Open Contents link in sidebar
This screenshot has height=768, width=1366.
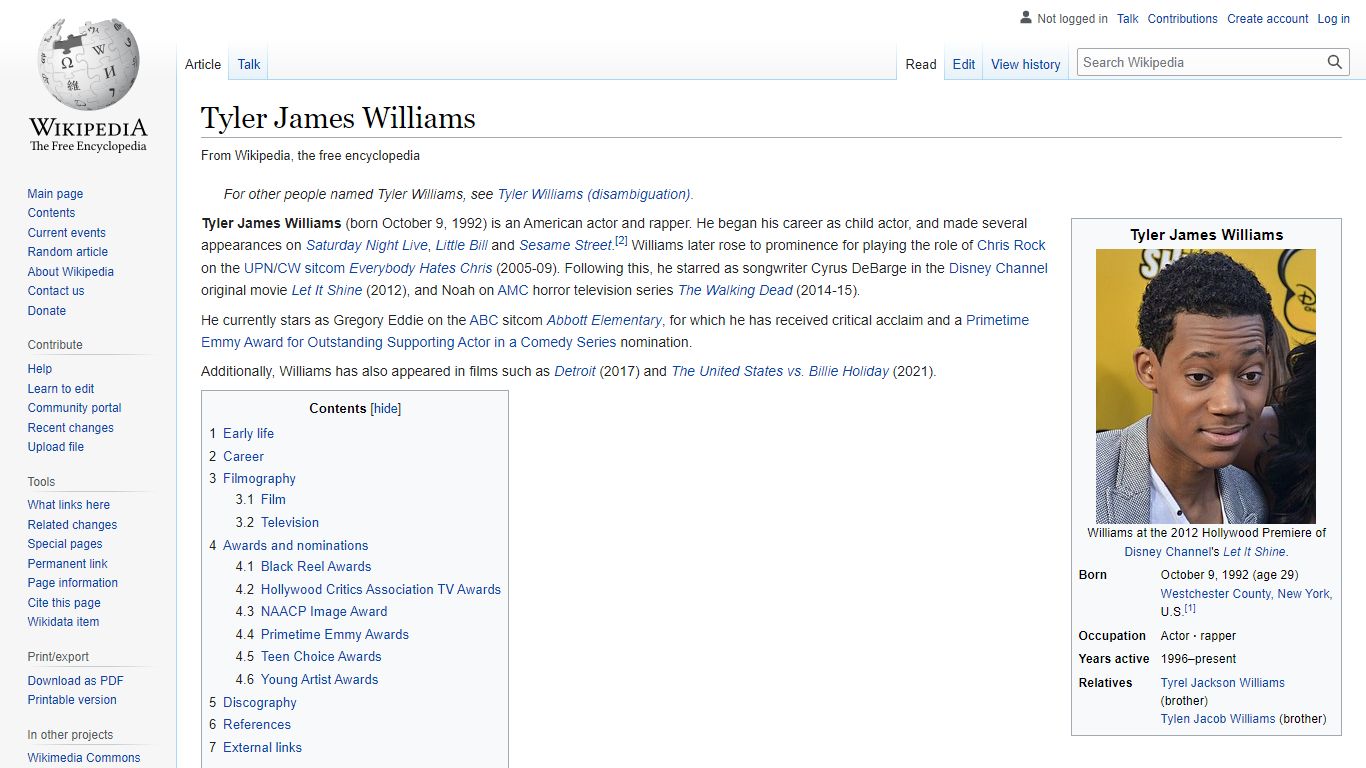click(51, 213)
